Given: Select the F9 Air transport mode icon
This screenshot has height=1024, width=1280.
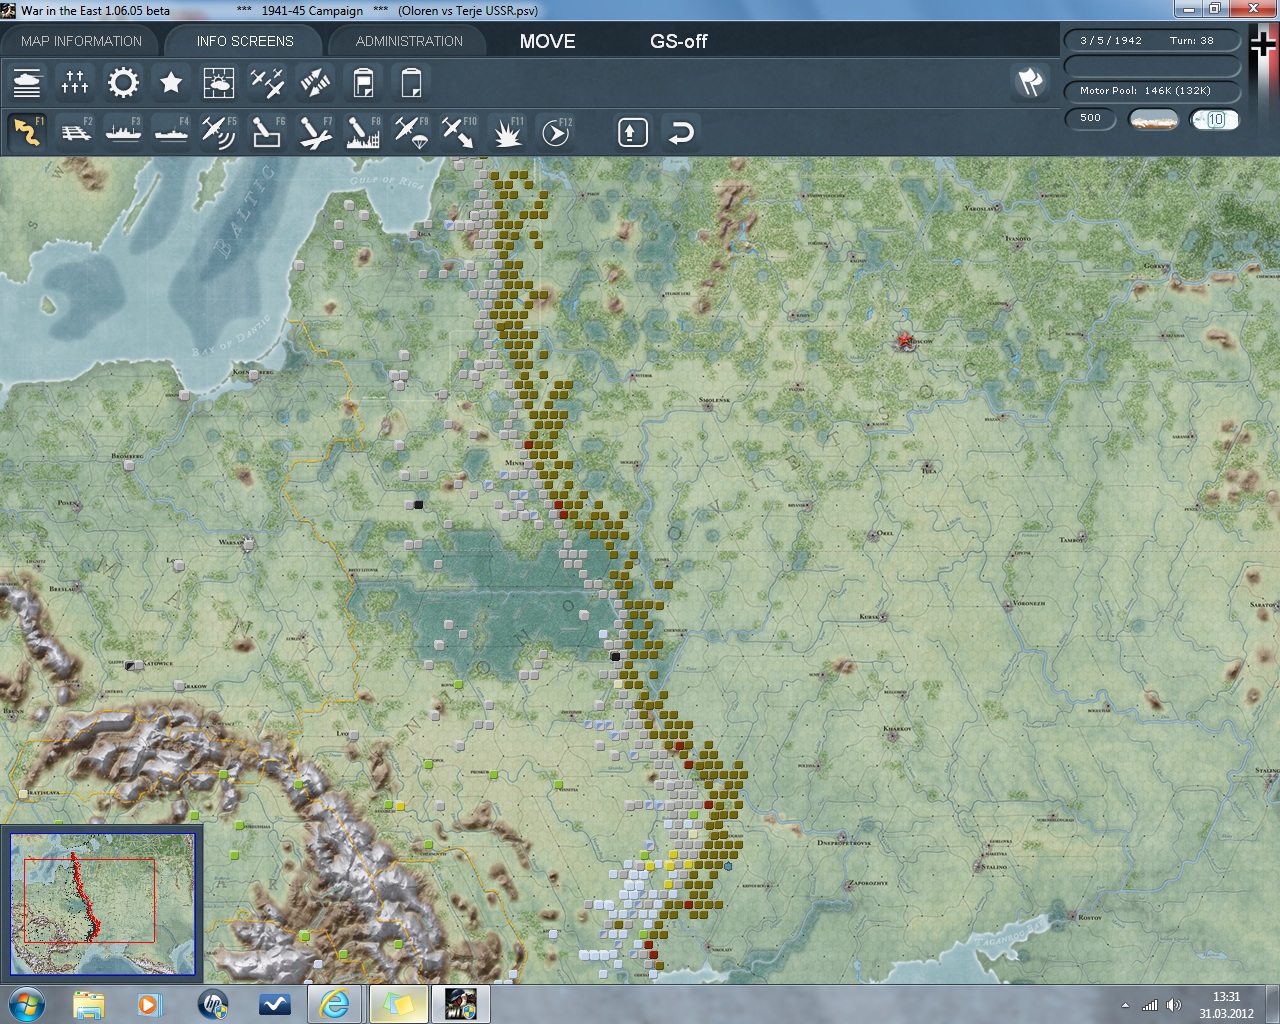Looking at the screenshot, I should click(x=411, y=132).
